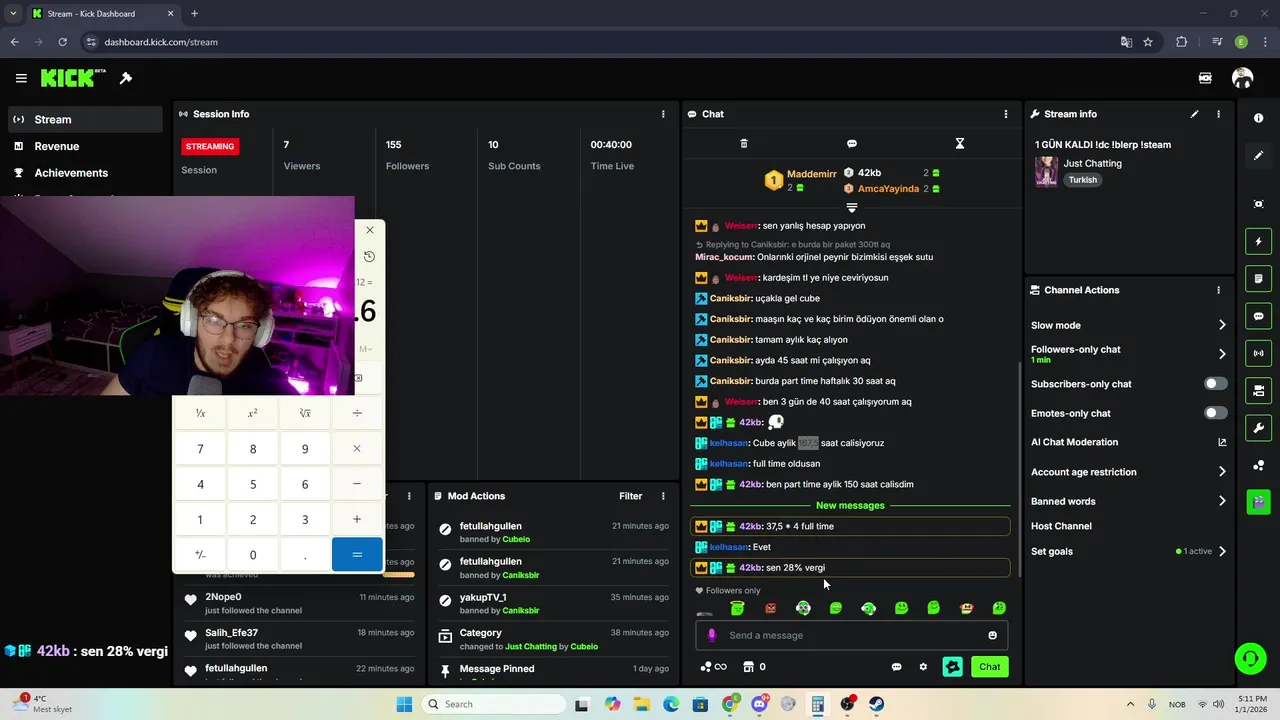Open the emoji picker in message box
Viewport: 1280px width, 720px height.
[x=992, y=635]
